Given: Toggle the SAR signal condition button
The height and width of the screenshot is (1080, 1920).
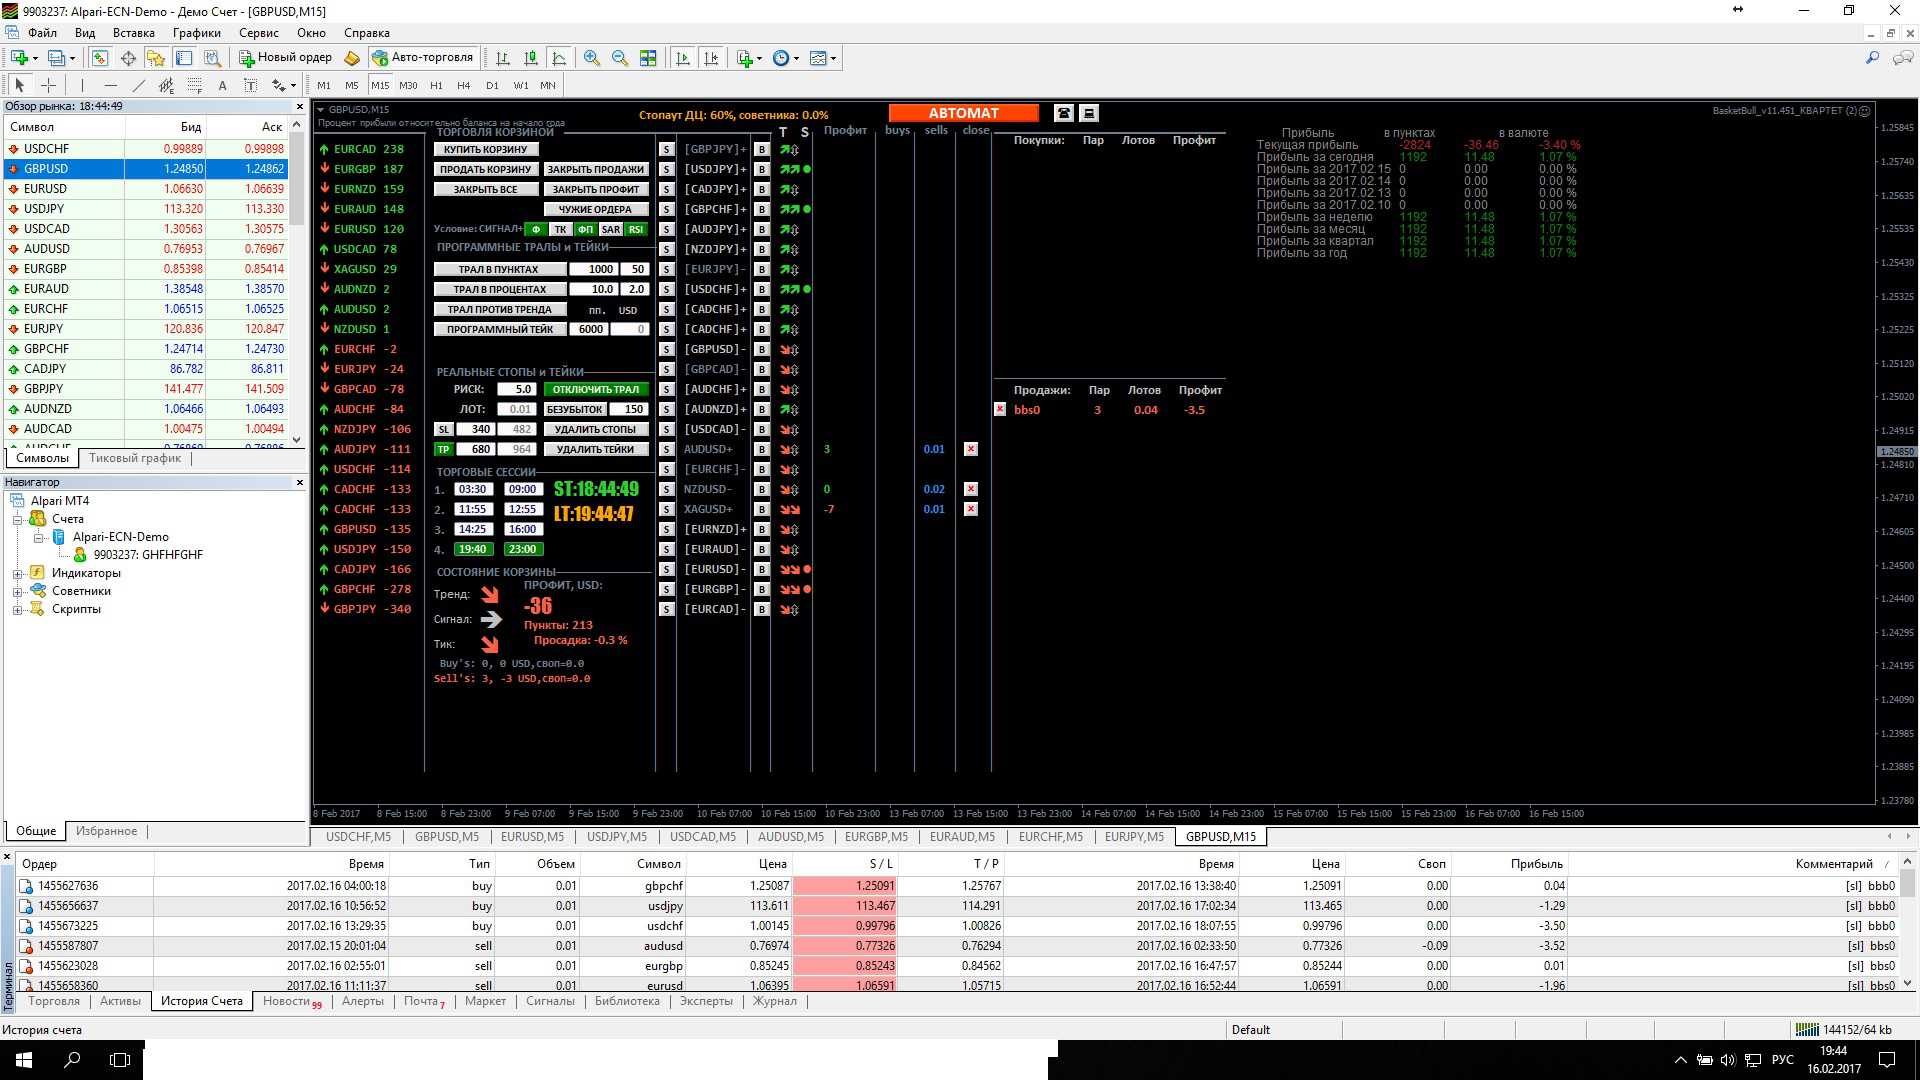Looking at the screenshot, I should click(x=611, y=229).
